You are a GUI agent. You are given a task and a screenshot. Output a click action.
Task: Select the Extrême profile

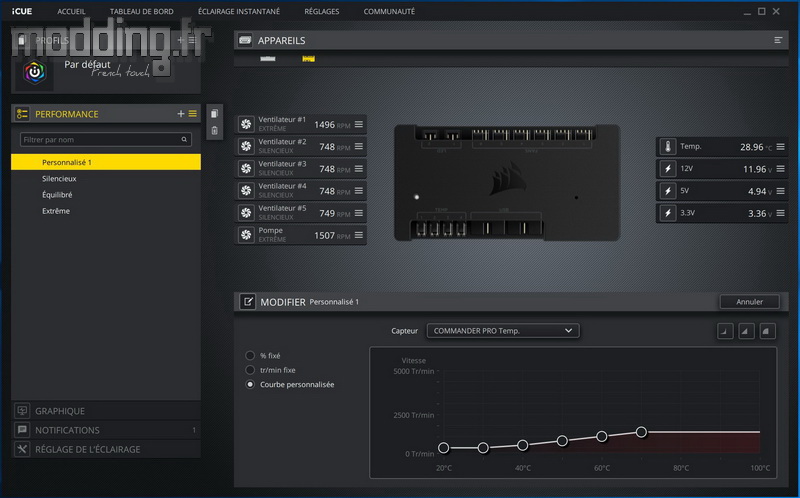point(106,211)
